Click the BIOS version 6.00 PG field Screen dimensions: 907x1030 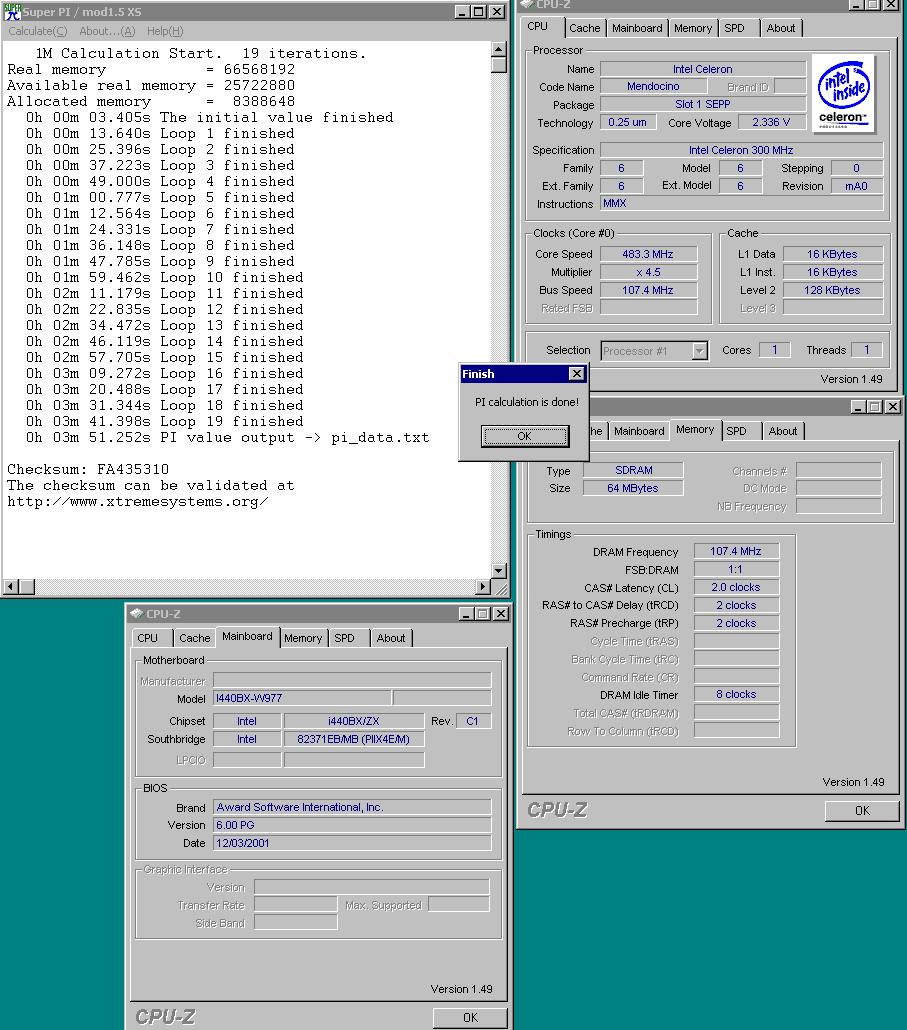tap(352, 825)
